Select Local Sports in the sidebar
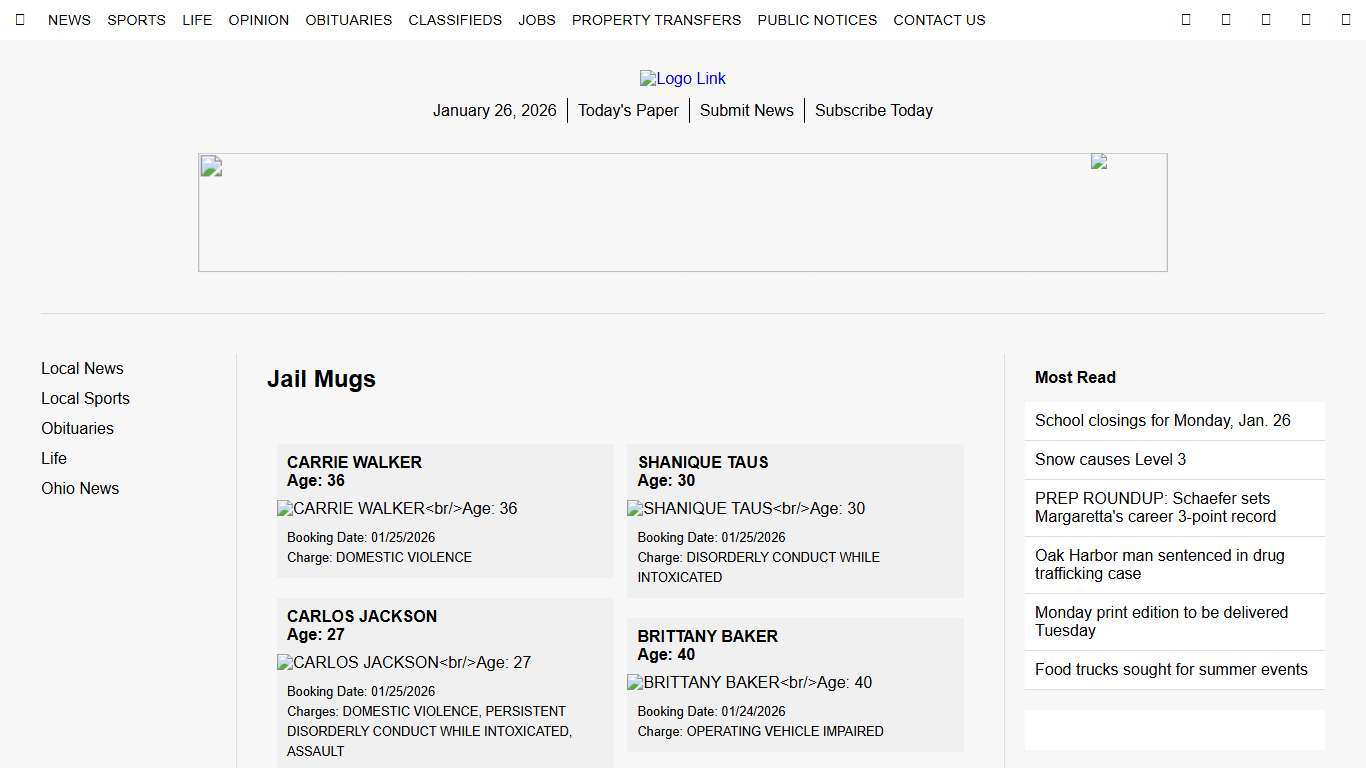Image resolution: width=1366 pixels, height=768 pixels. pyautogui.click(x=85, y=398)
